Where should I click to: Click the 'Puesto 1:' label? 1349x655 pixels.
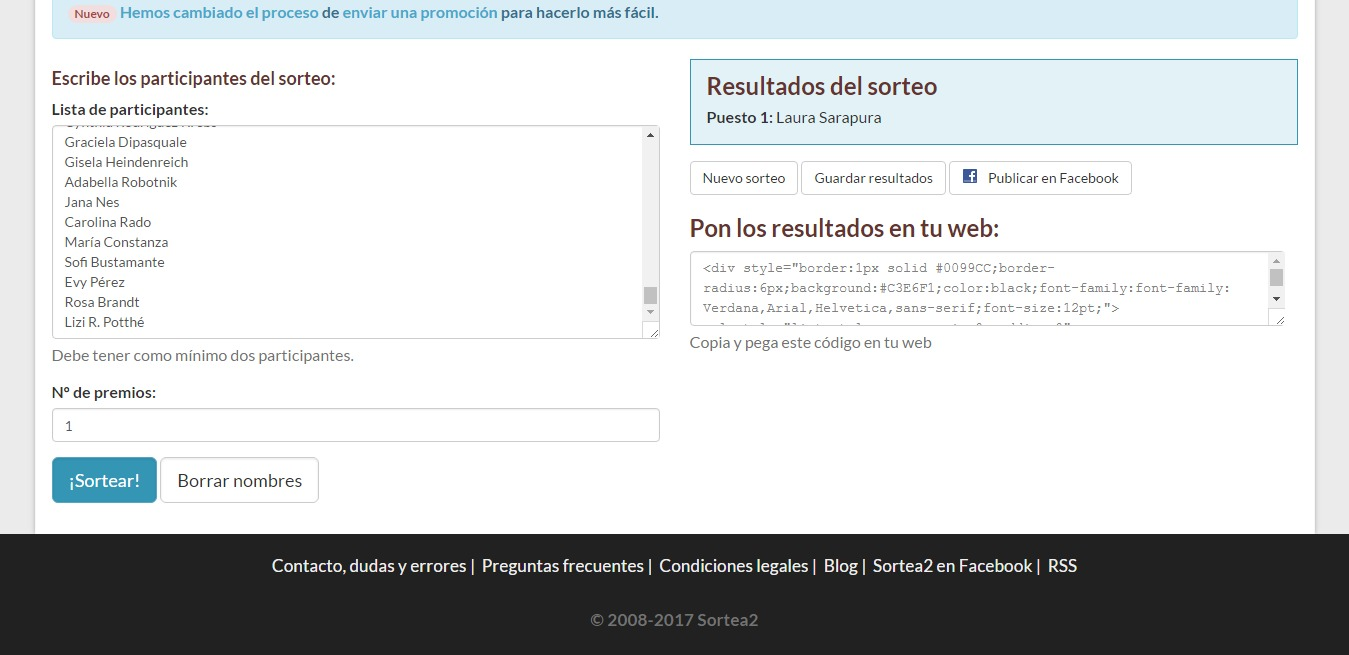coord(740,118)
